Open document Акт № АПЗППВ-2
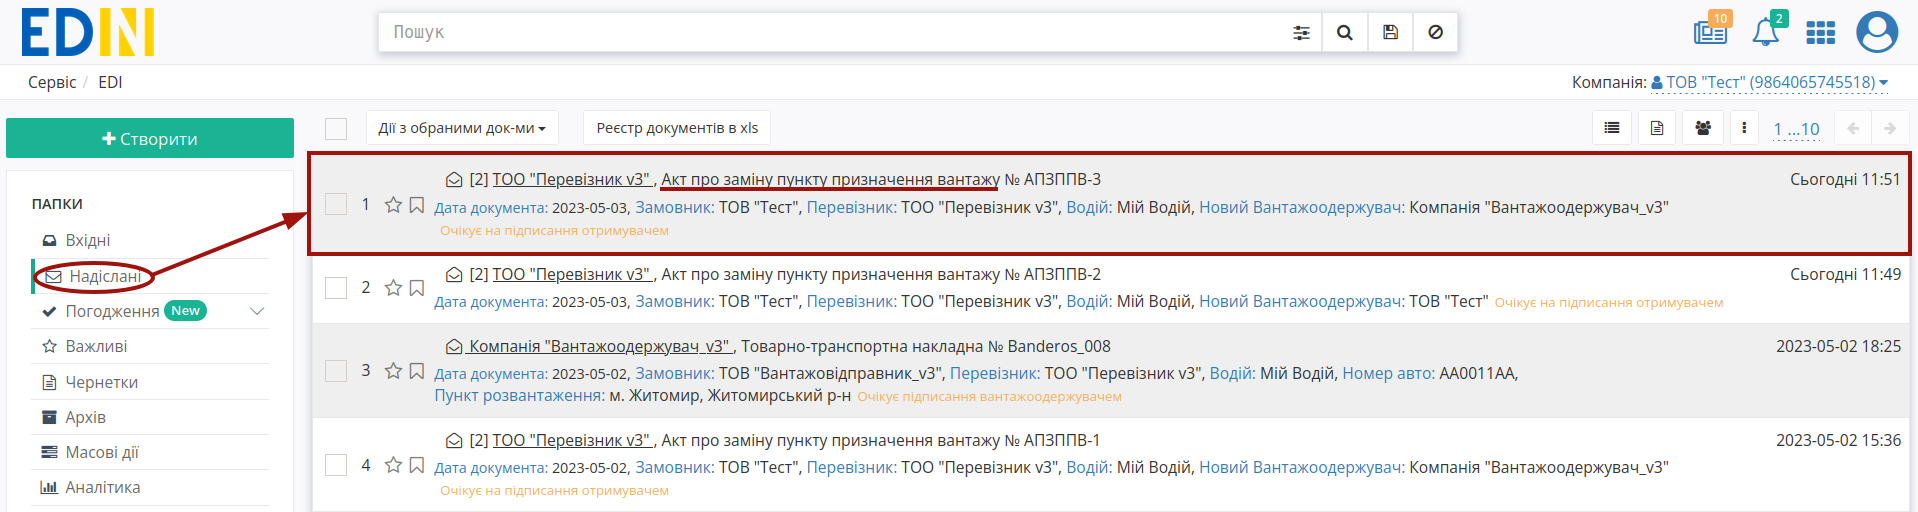Image resolution: width=1918 pixels, height=512 pixels. [x=881, y=274]
